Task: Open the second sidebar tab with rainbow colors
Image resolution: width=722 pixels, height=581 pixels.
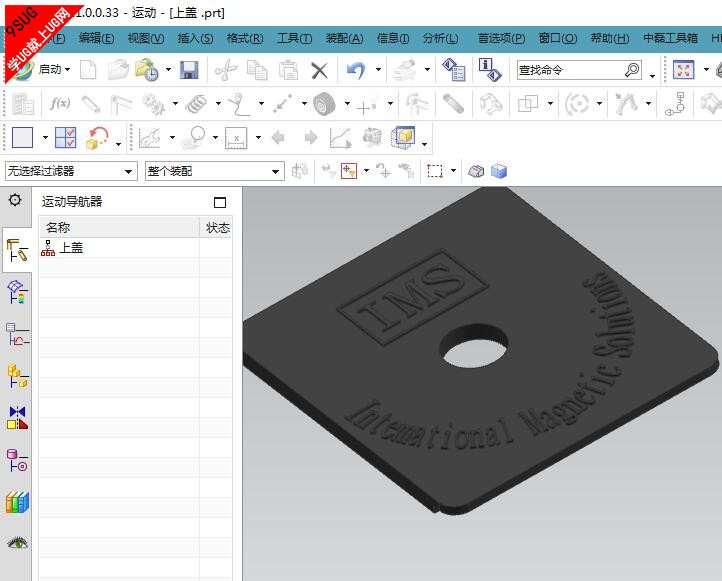Action: click(x=17, y=292)
